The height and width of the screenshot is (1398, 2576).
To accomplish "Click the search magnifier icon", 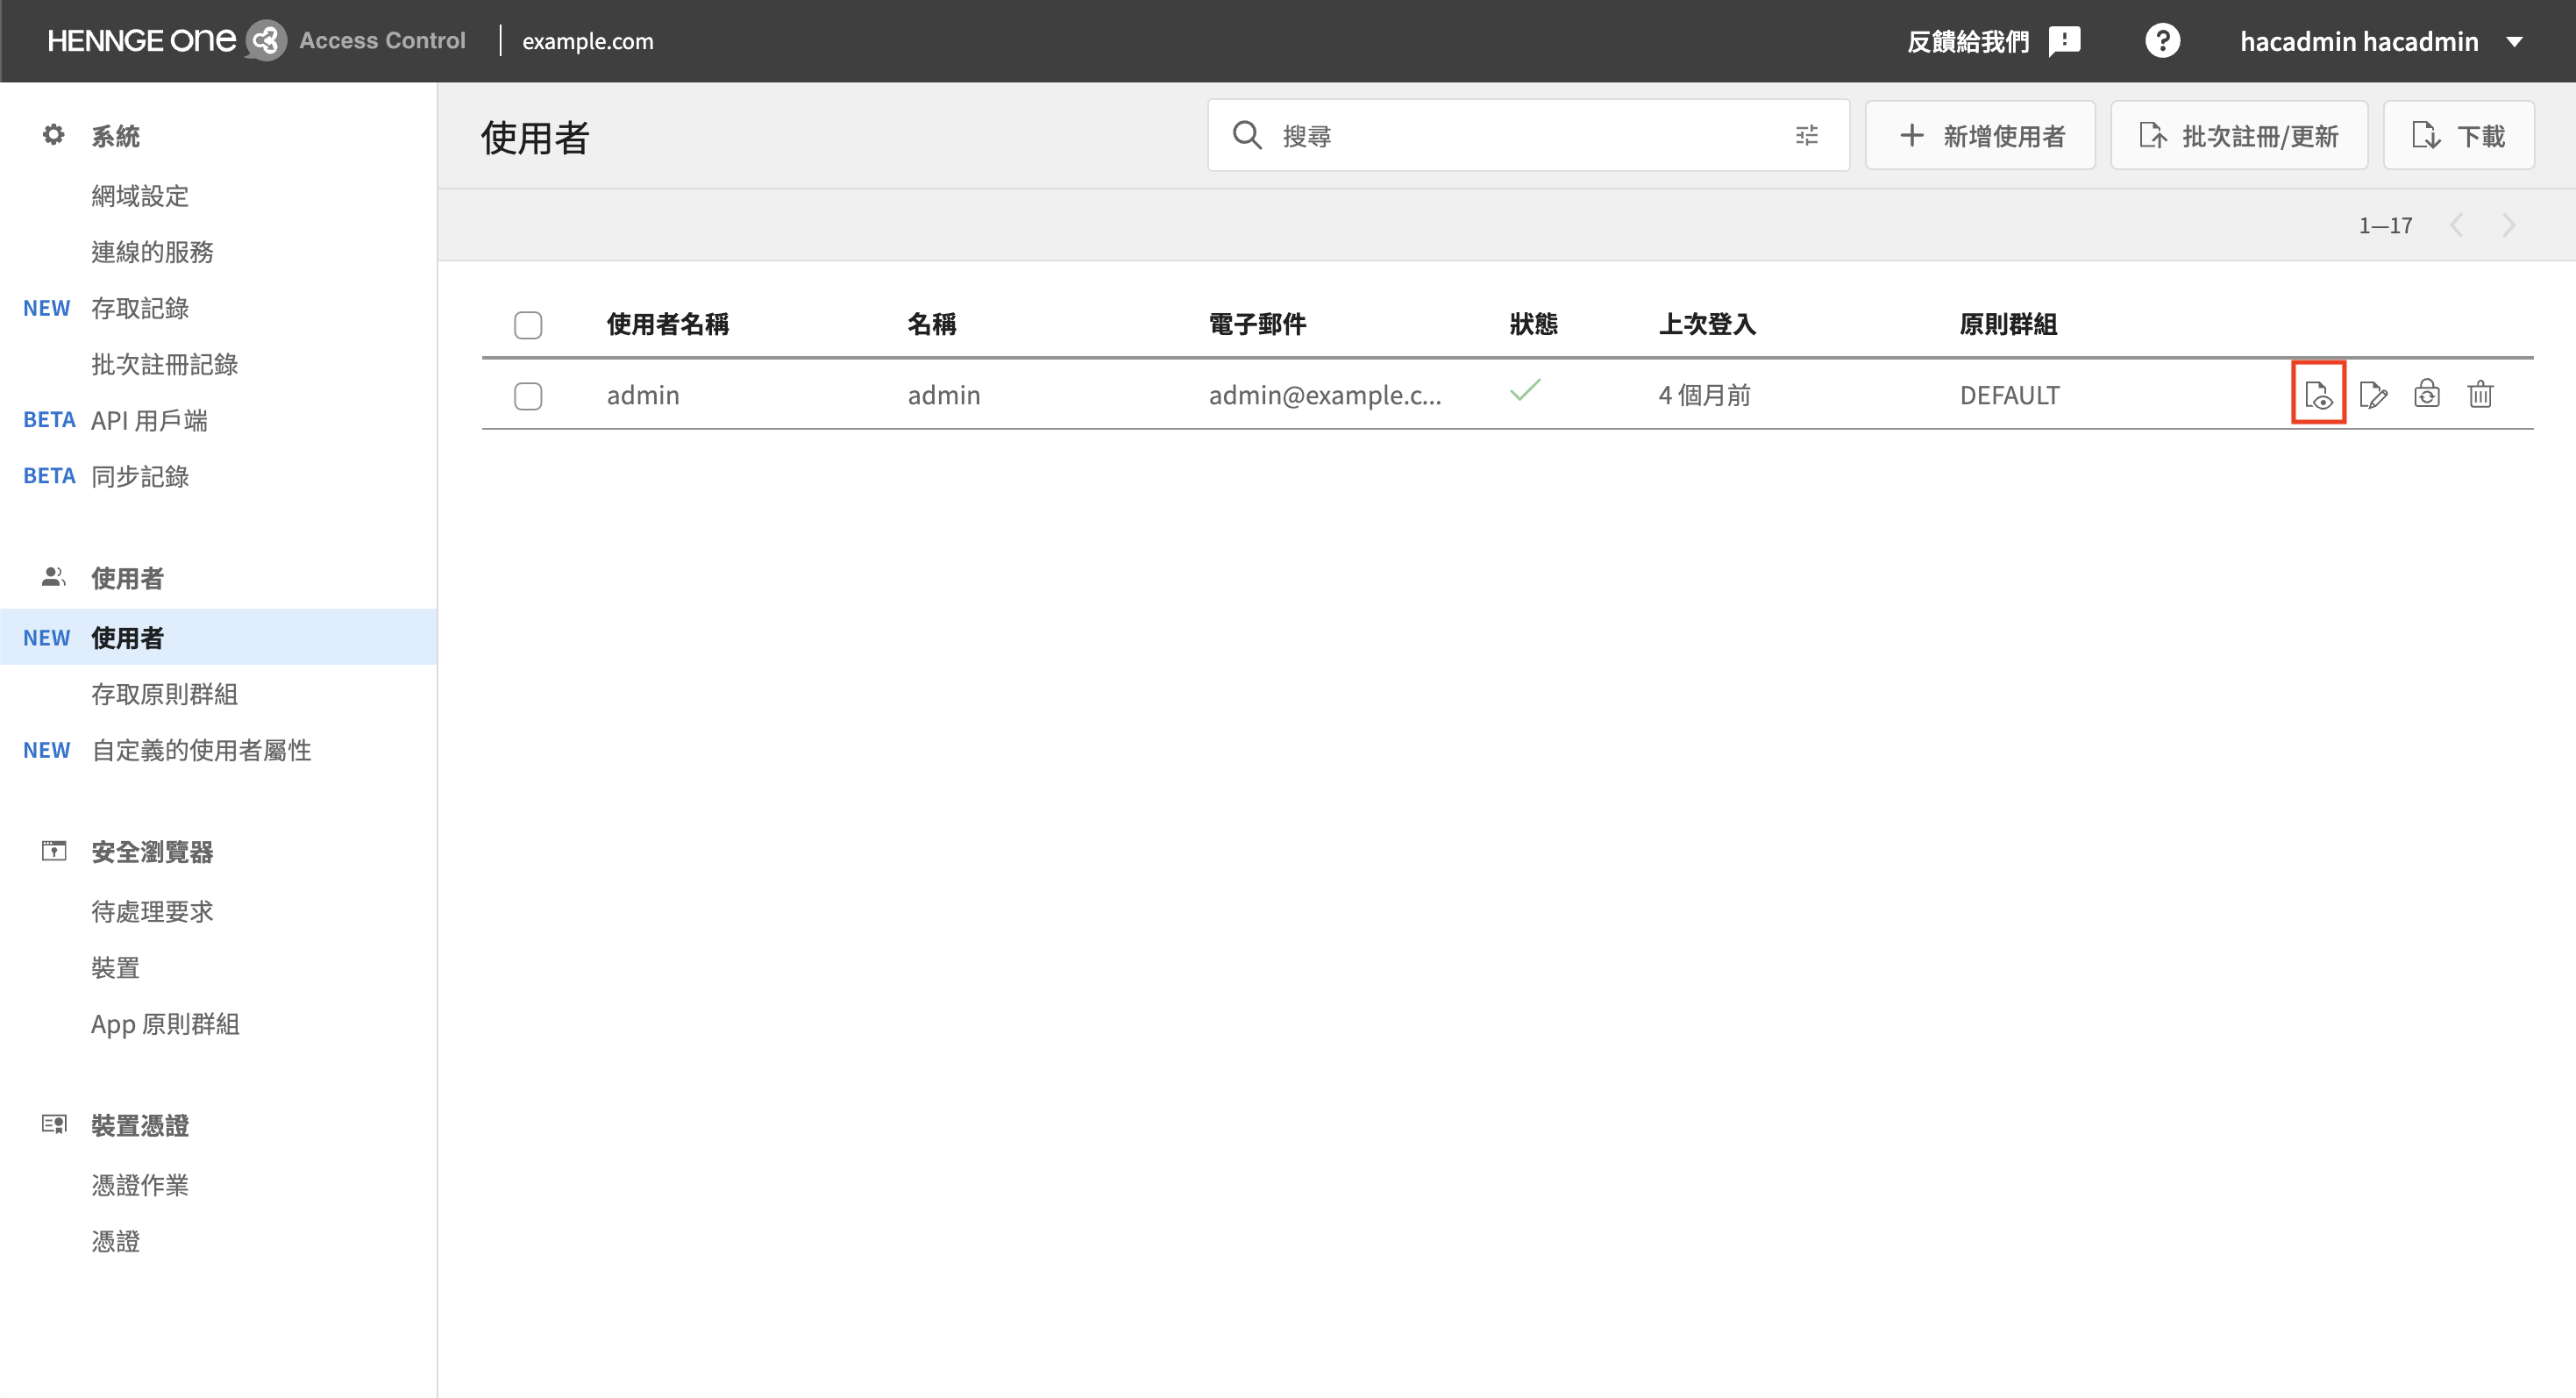I will coord(1247,135).
